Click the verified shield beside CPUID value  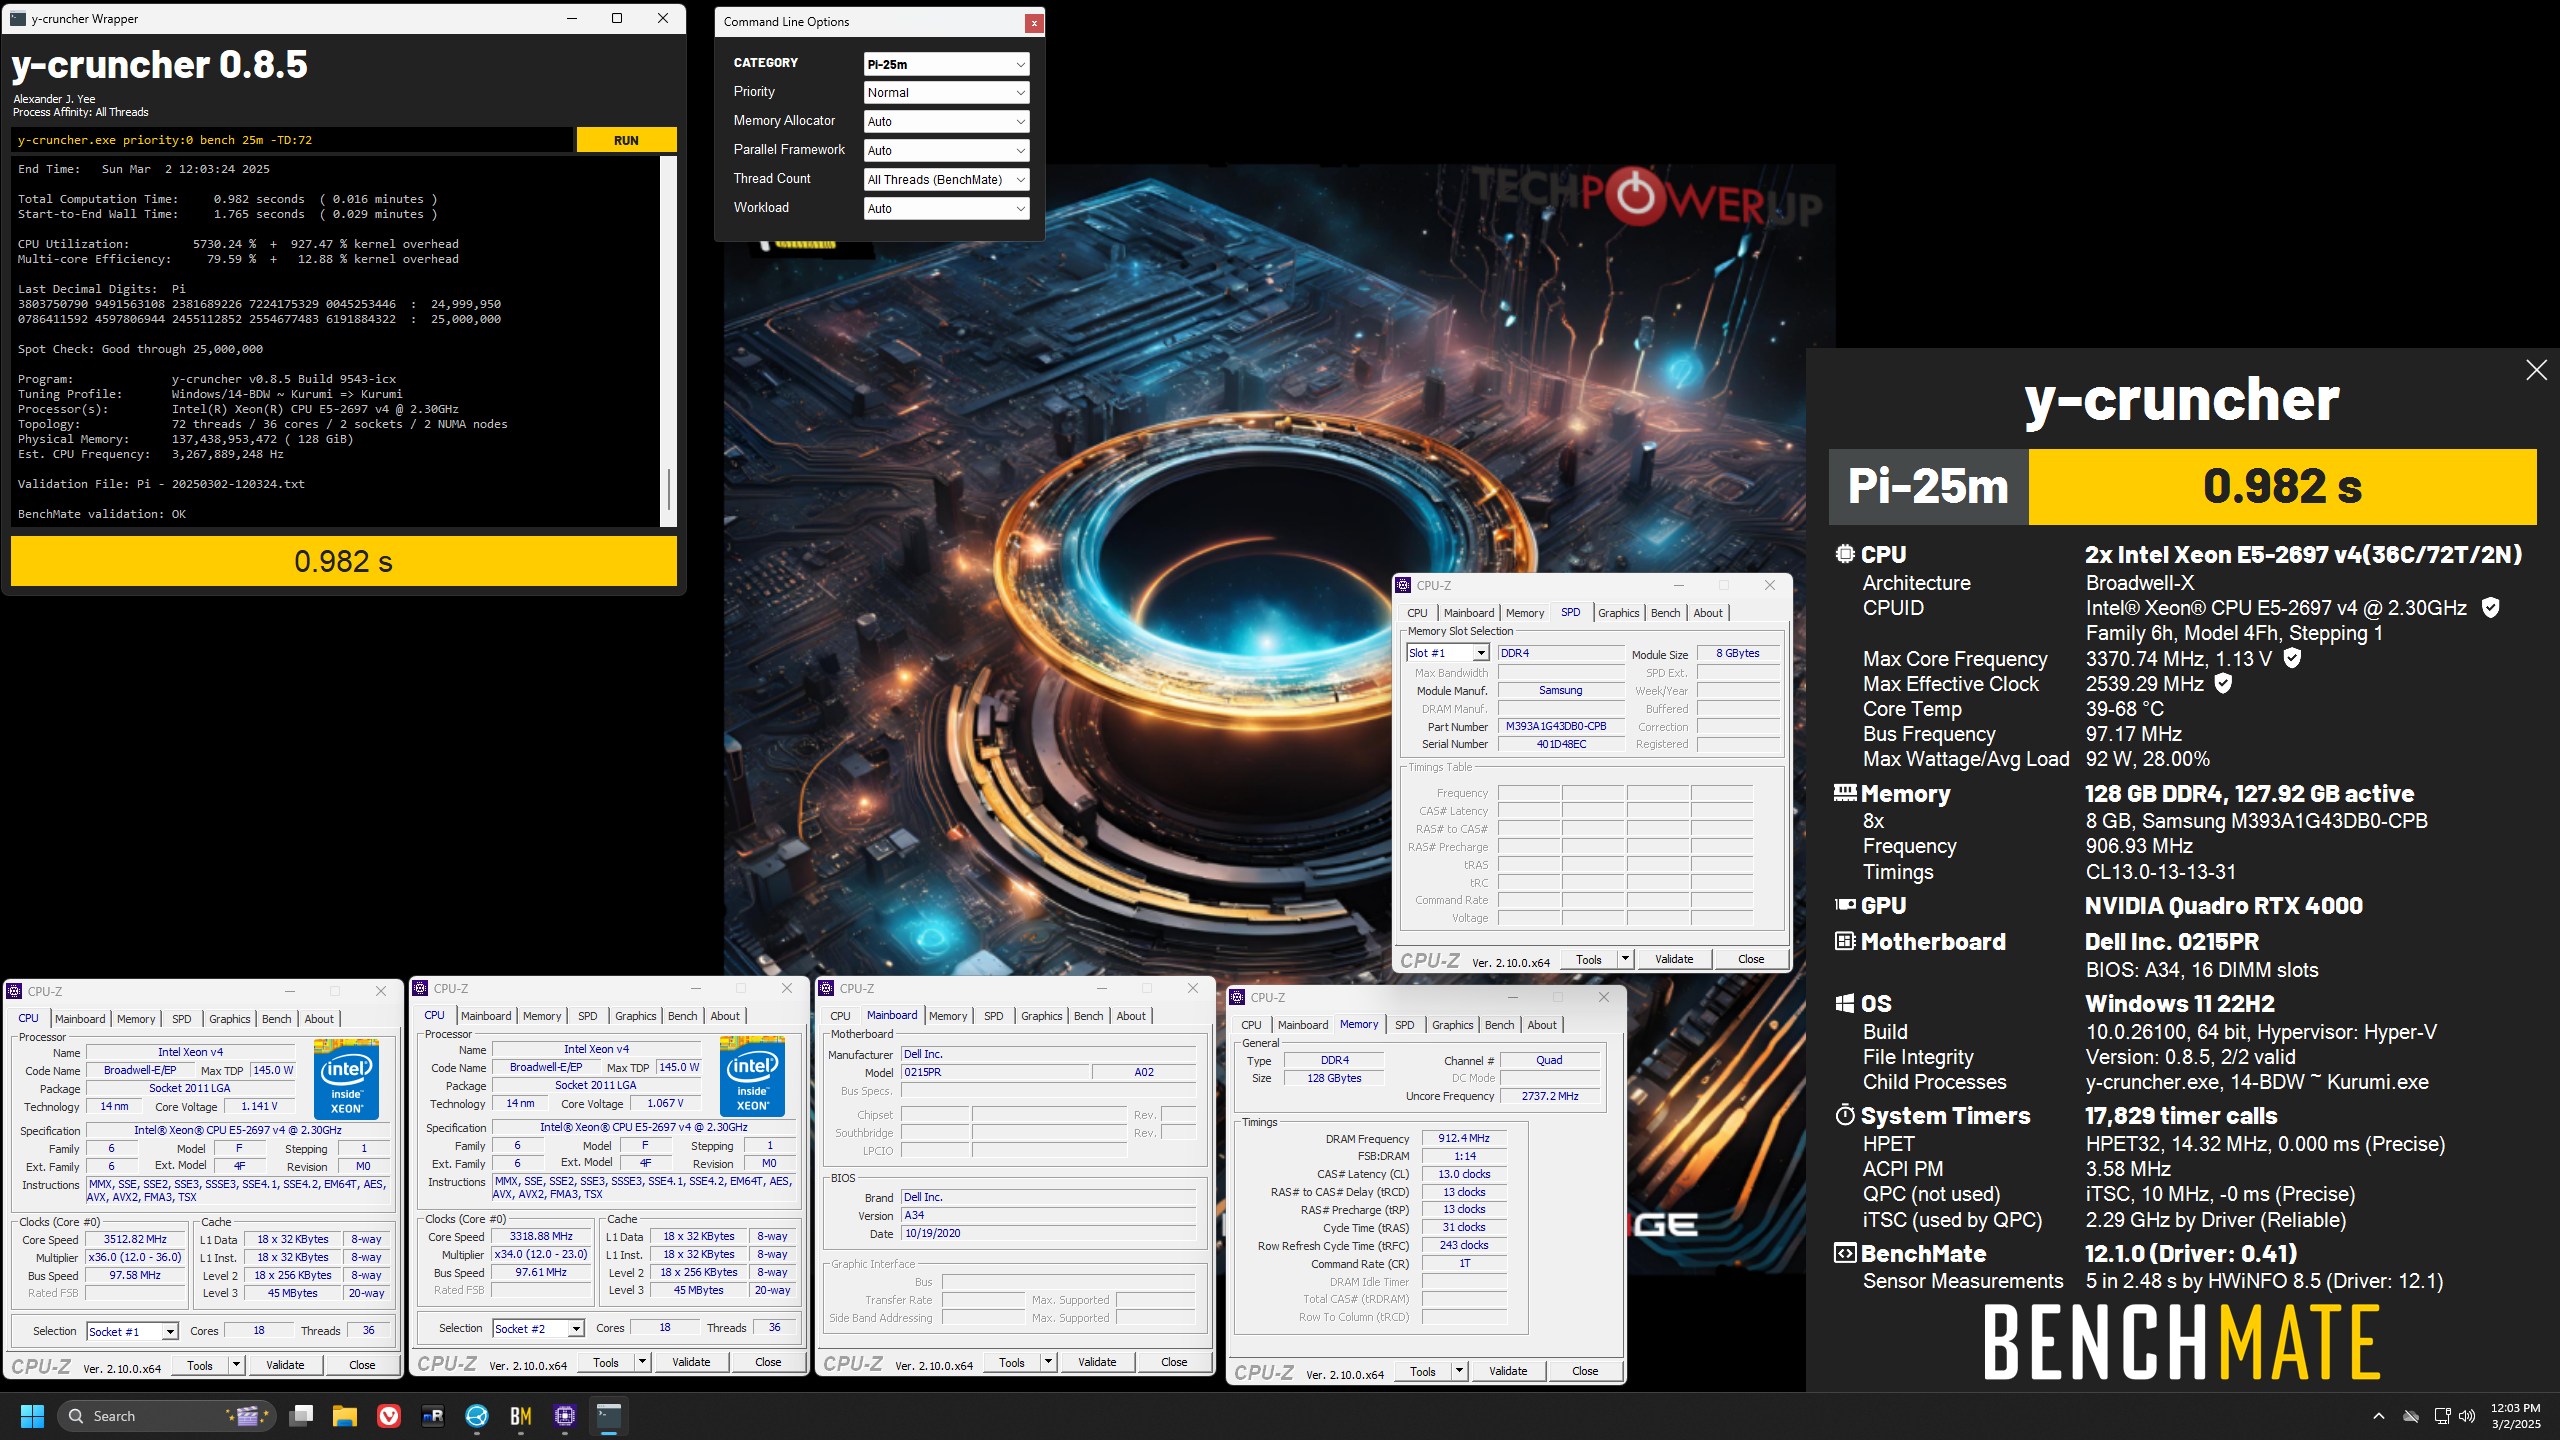tap(2491, 607)
